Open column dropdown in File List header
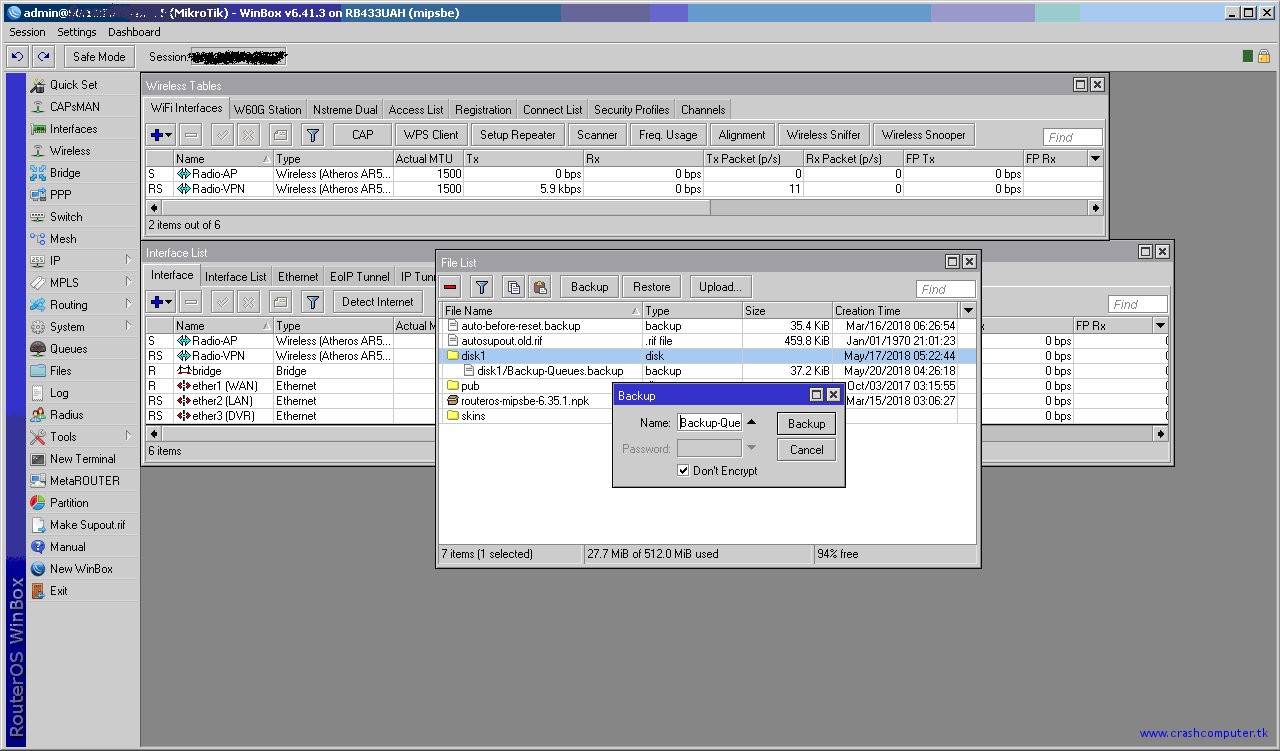 [968, 311]
